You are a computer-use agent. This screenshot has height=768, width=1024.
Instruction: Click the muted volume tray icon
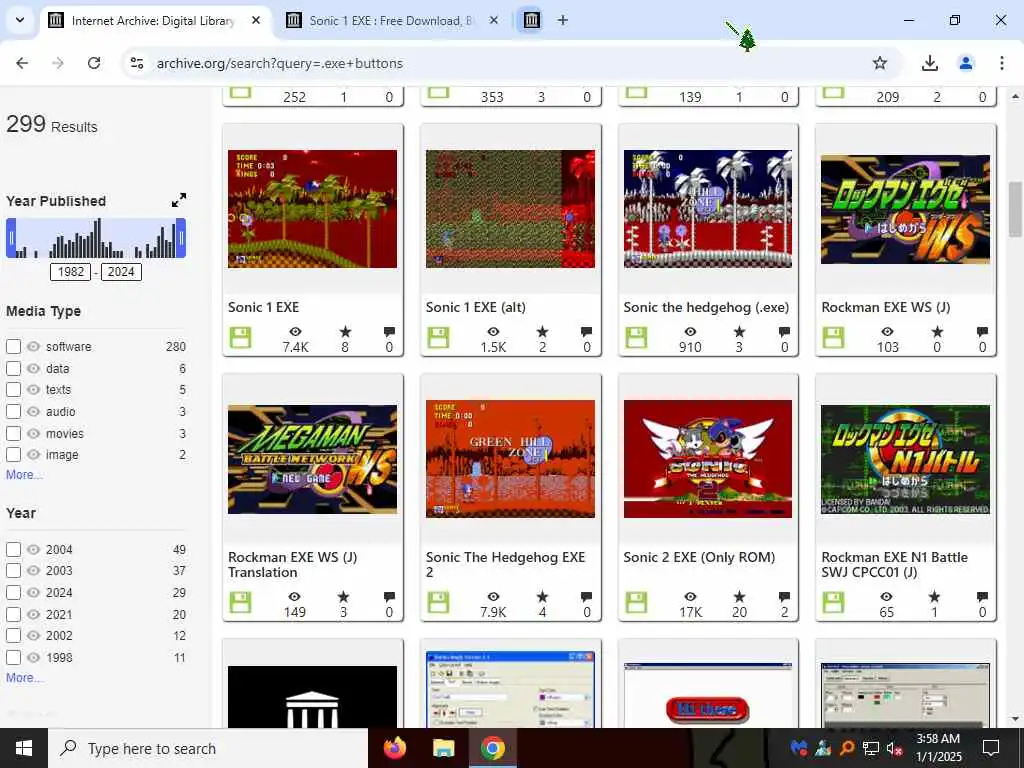coord(894,748)
